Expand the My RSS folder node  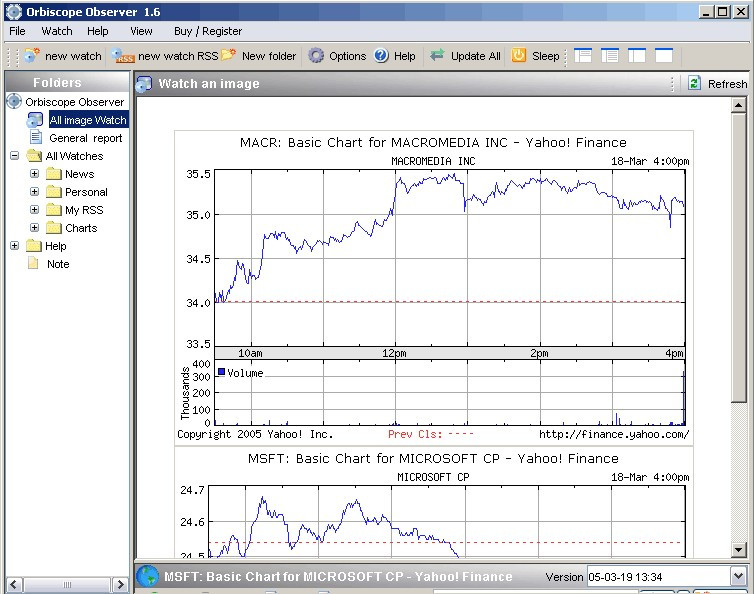pyautogui.click(x=34, y=210)
